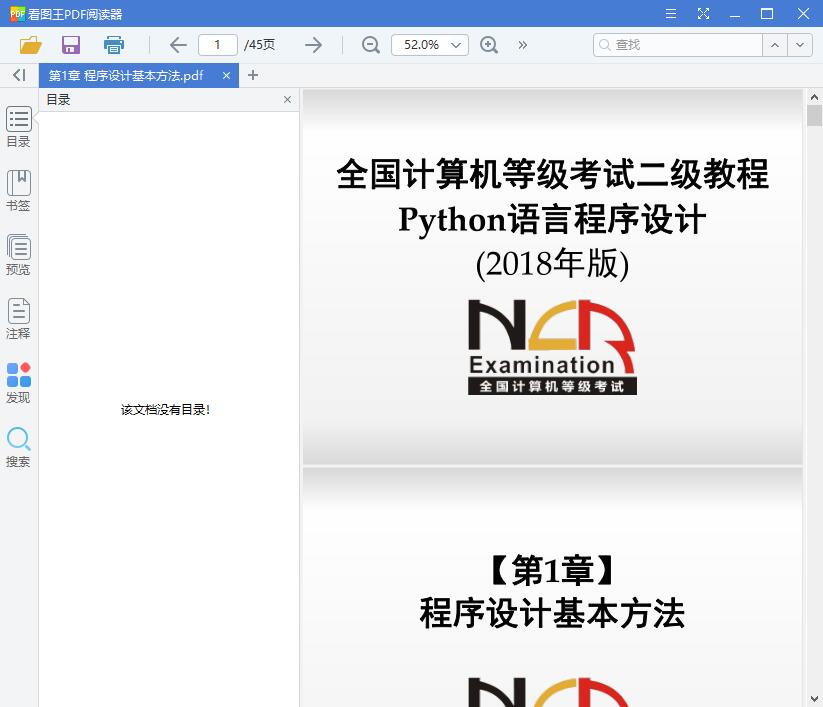This screenshot has height=707, width=823.
Task: Open the zoom percentage dropdown
Action: (x=429, y=45)
